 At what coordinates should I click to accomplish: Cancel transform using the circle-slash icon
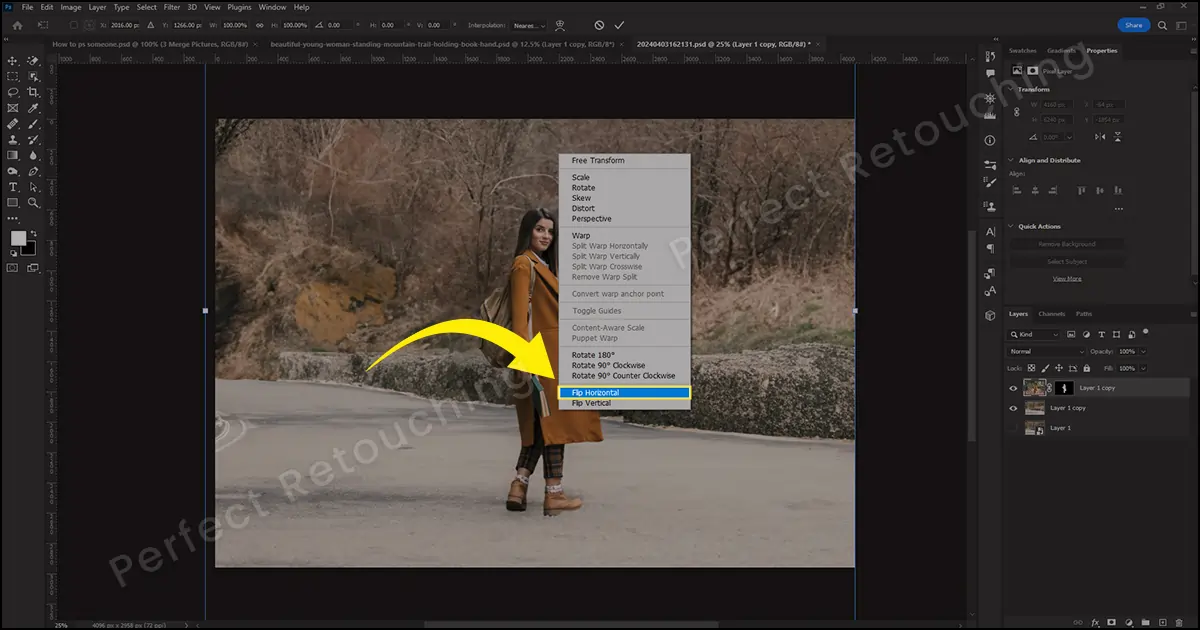point(599,24)
